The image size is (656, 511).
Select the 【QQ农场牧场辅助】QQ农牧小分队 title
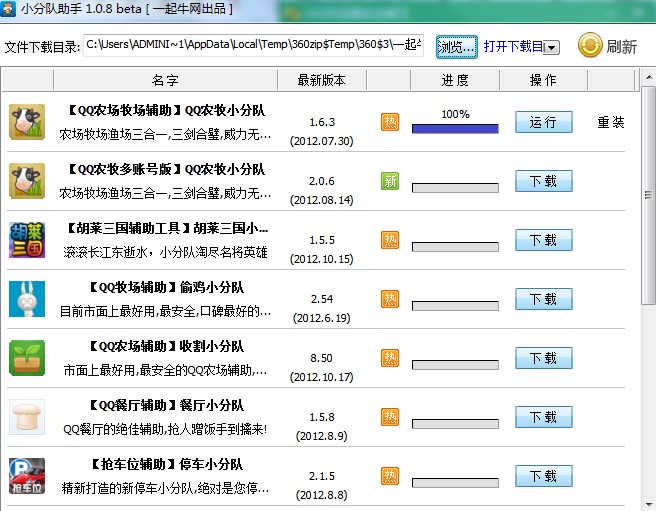point(166,110)
